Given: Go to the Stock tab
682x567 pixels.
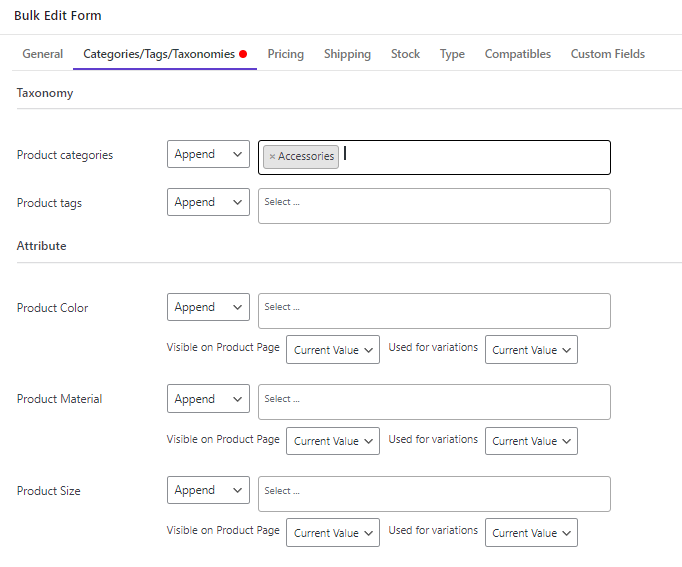Looking at the screenshot, I should [405, 54].
